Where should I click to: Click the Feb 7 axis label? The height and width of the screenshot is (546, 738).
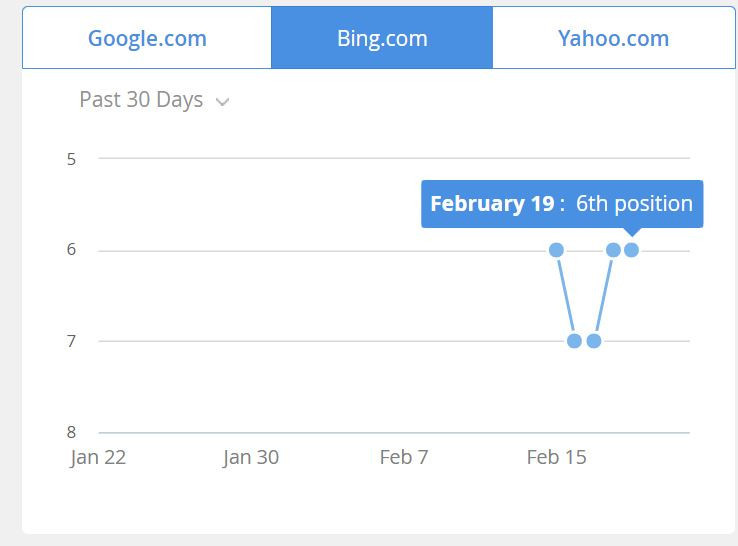point(404,457)
